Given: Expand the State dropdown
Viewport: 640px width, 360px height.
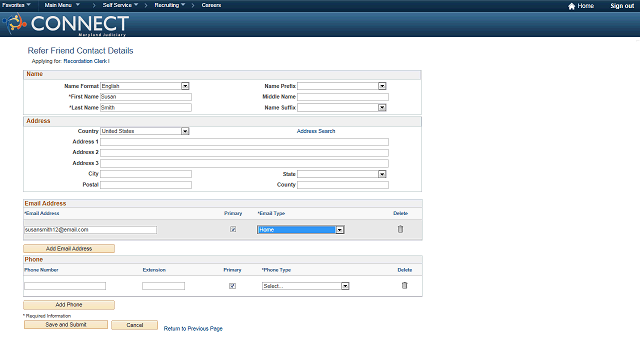Looking at the screenshot, I should (342, 174).
